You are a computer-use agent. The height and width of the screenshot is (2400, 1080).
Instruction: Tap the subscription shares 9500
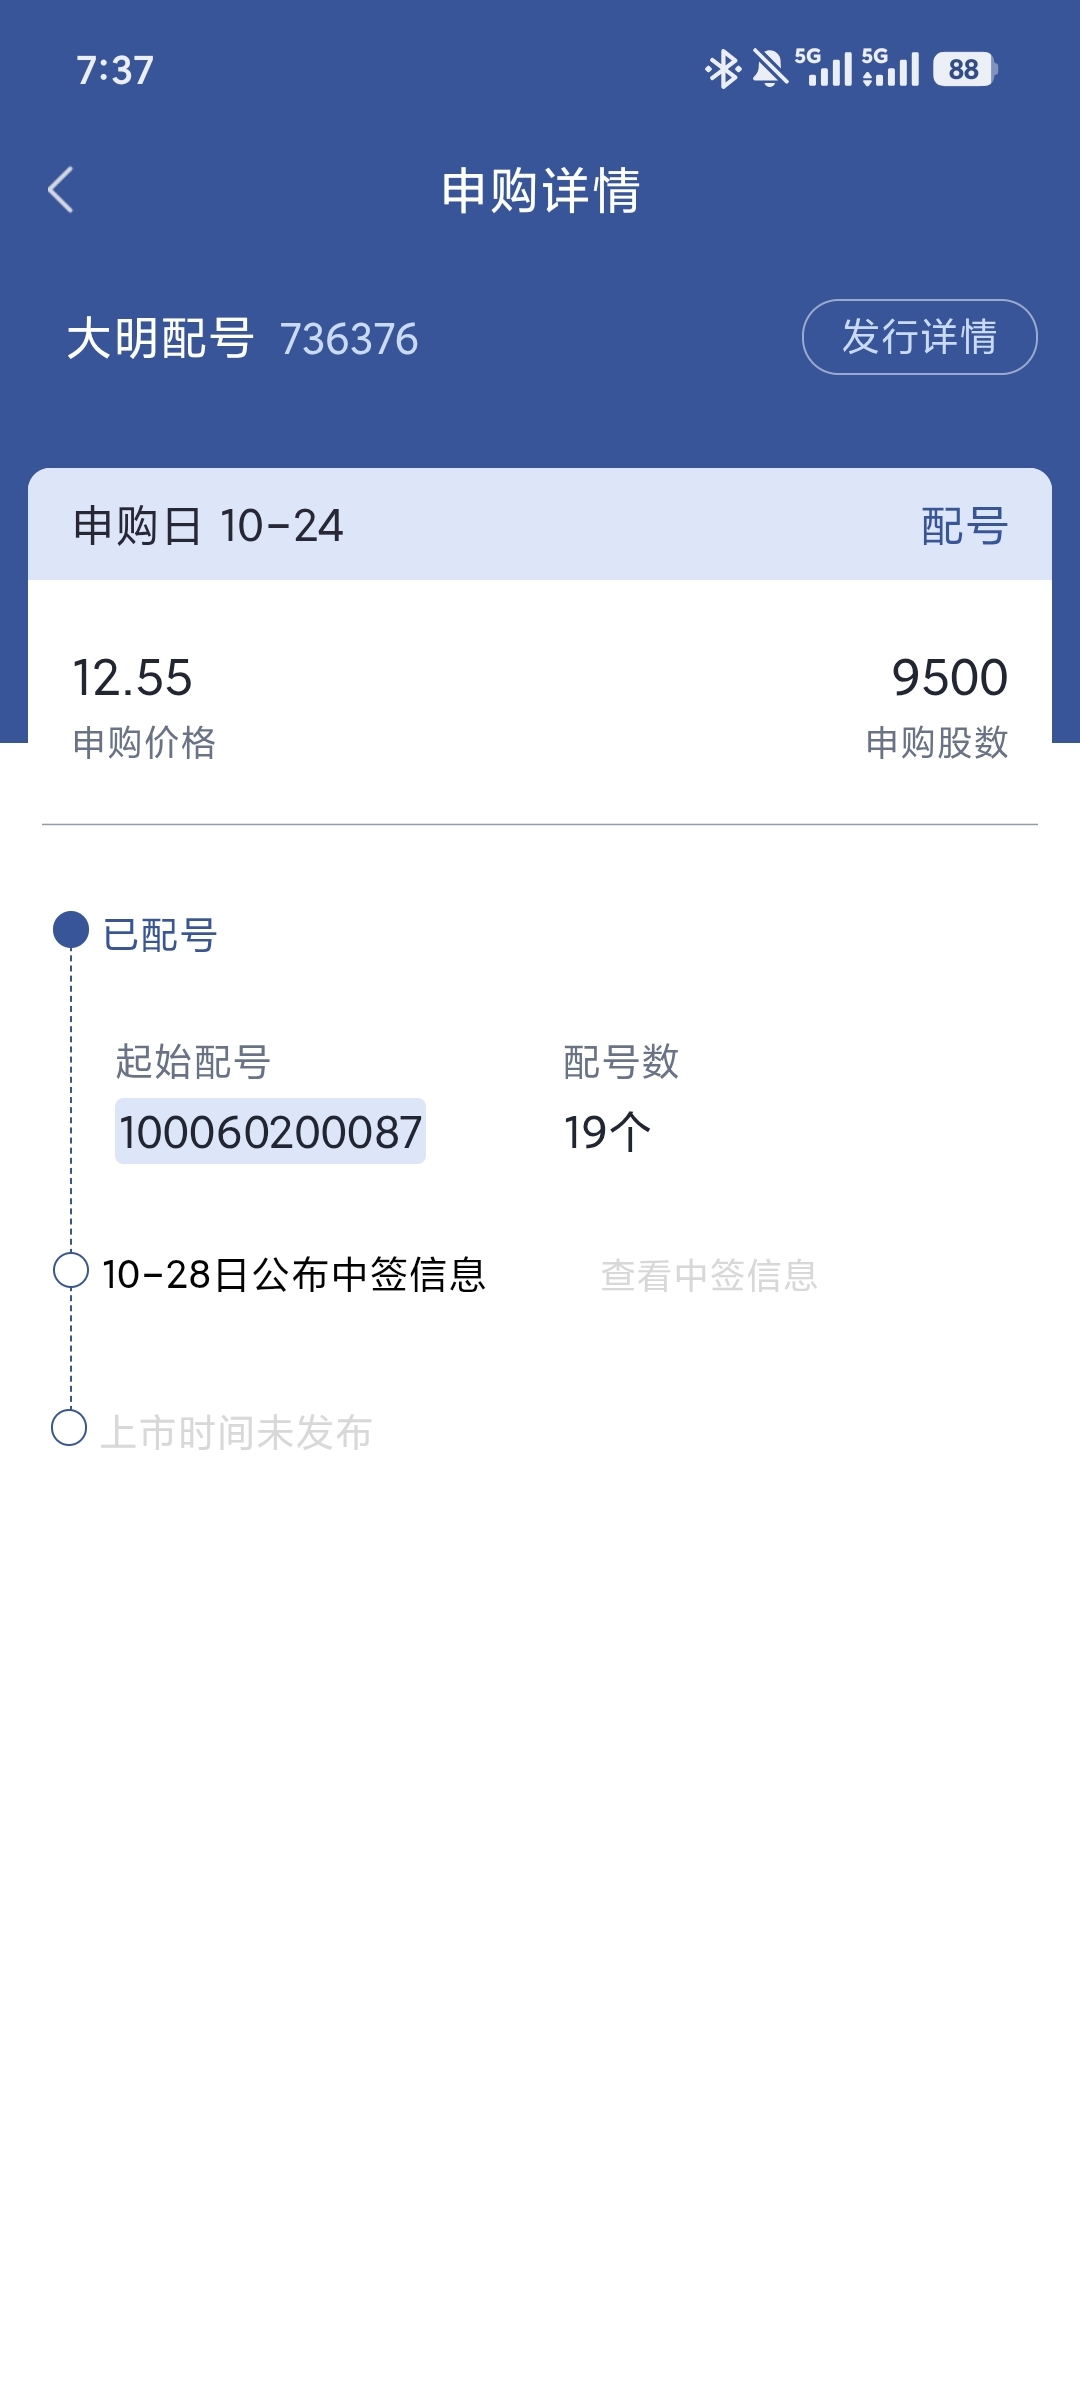[x=949, y=678]
